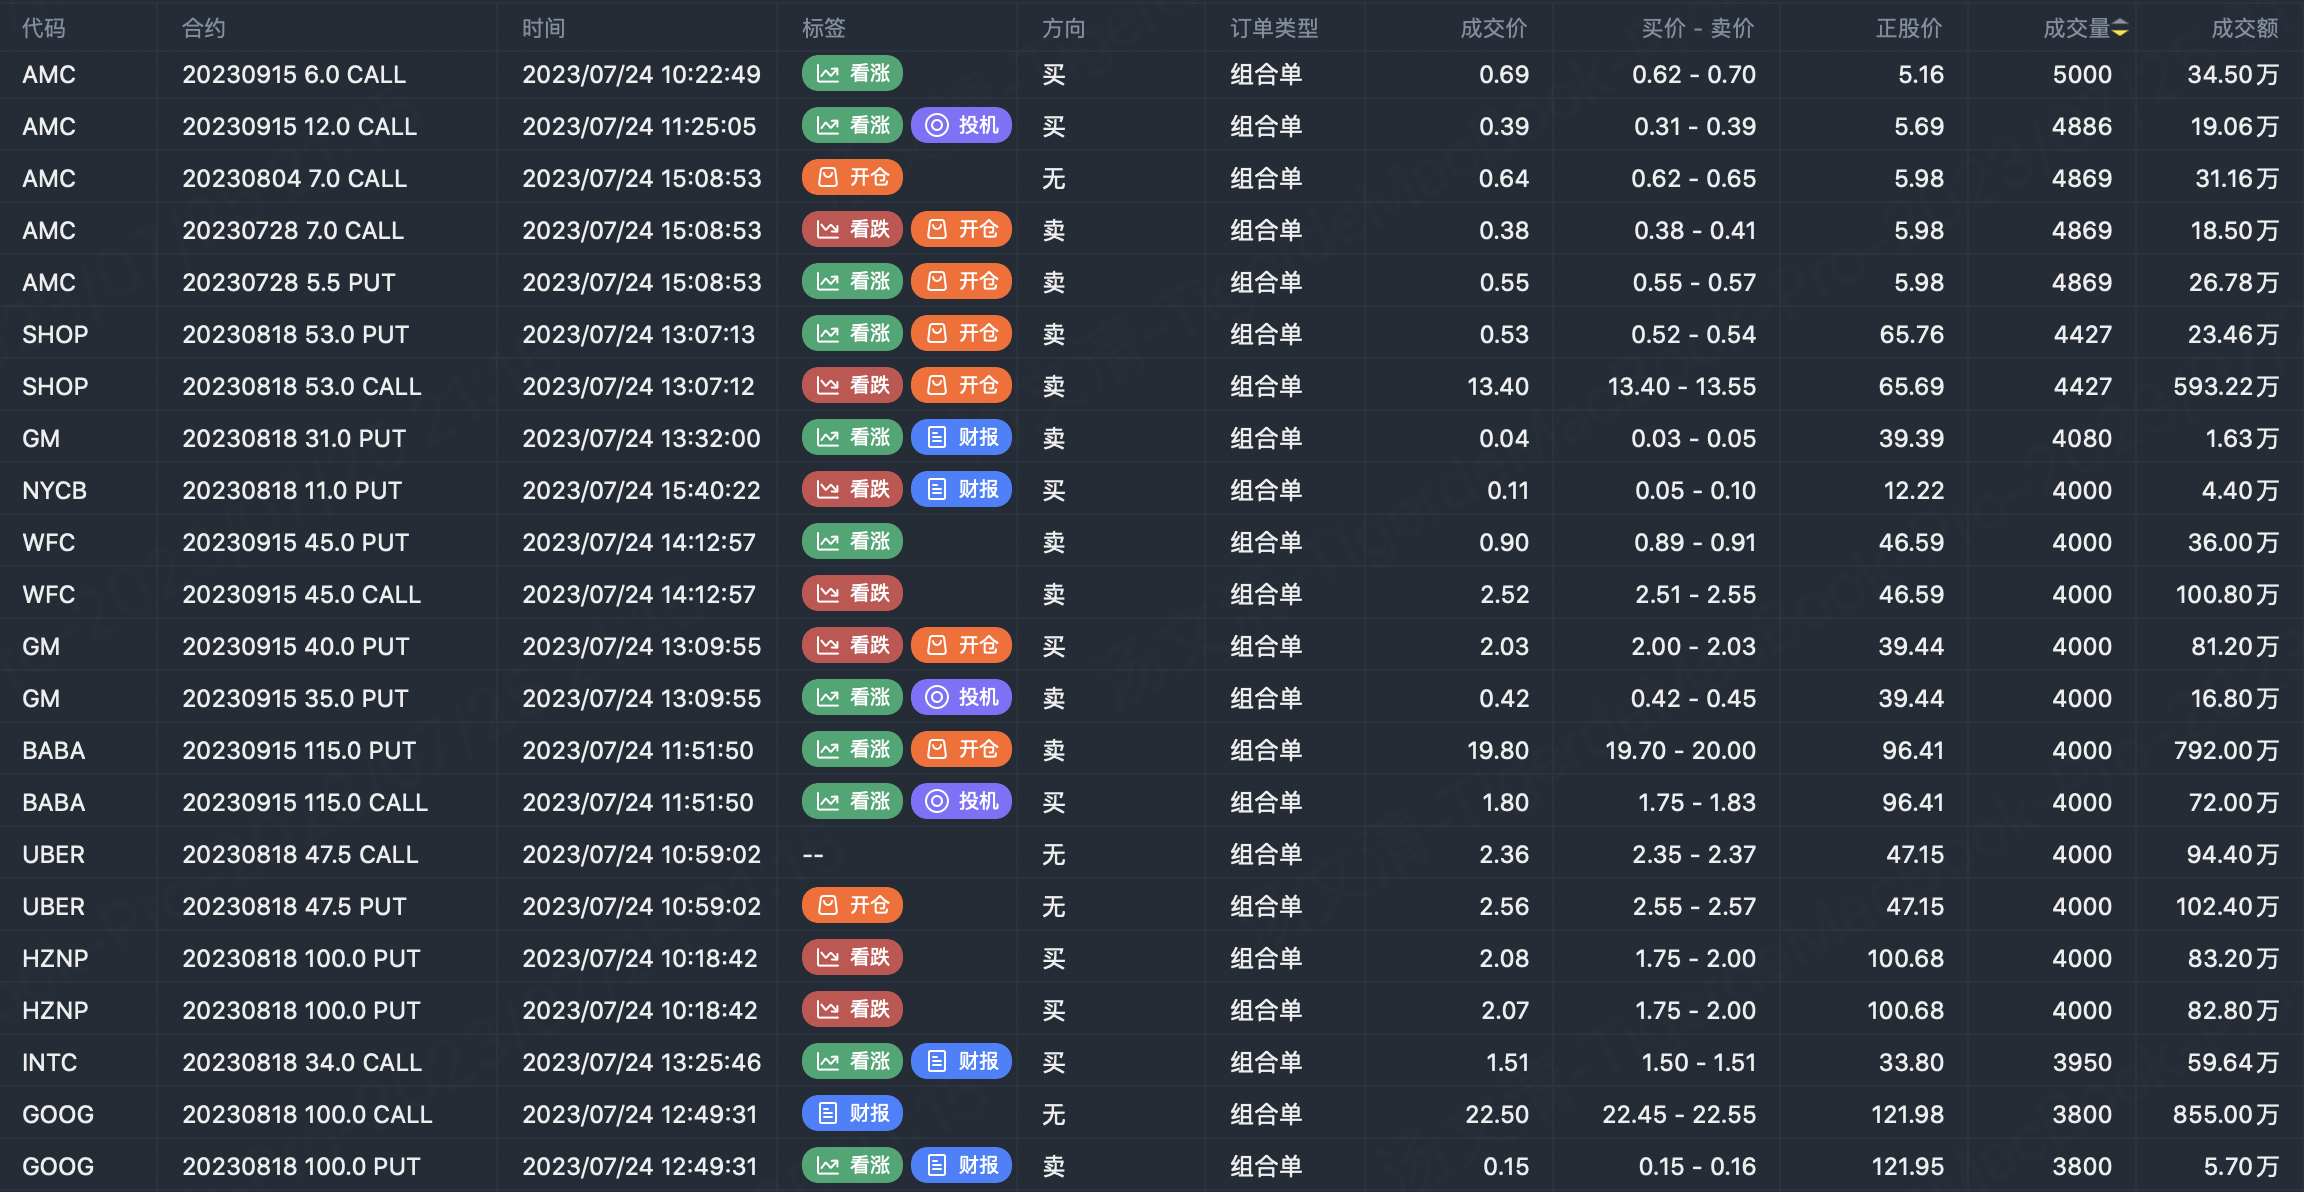The height and width of the screenshot is (1192, 2304).
Task: Click the 看涨 tag in INTC 34.0 CALL row
Action: tap(853, 1061)
